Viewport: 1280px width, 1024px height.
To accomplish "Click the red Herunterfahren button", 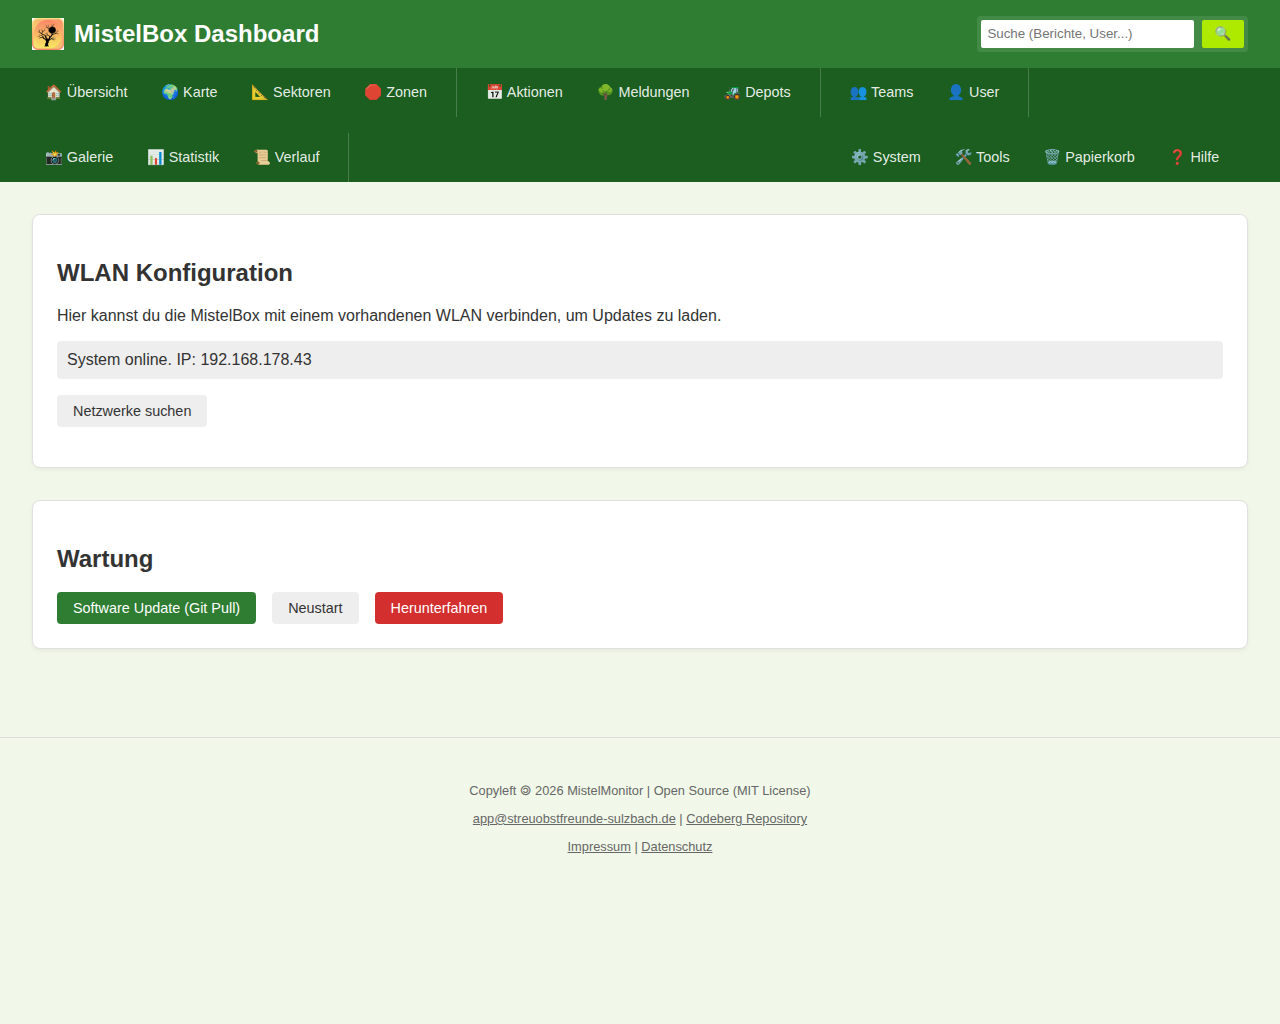I will [438, 608].
